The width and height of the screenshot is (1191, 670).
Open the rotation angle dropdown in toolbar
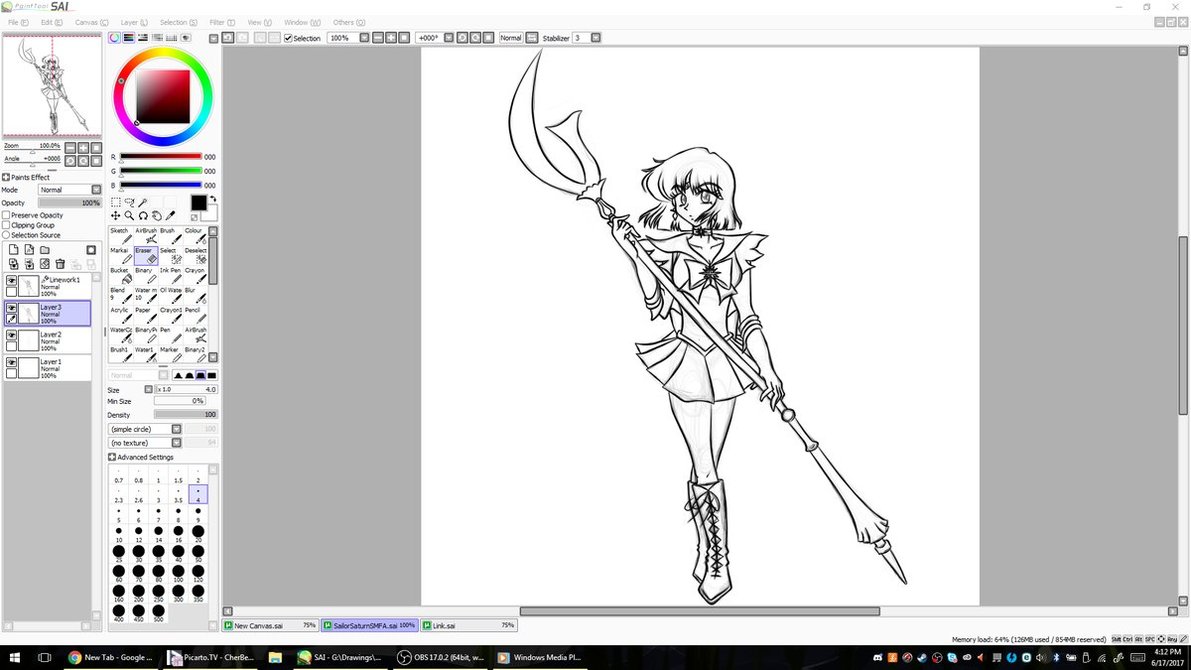coord(448,38)
